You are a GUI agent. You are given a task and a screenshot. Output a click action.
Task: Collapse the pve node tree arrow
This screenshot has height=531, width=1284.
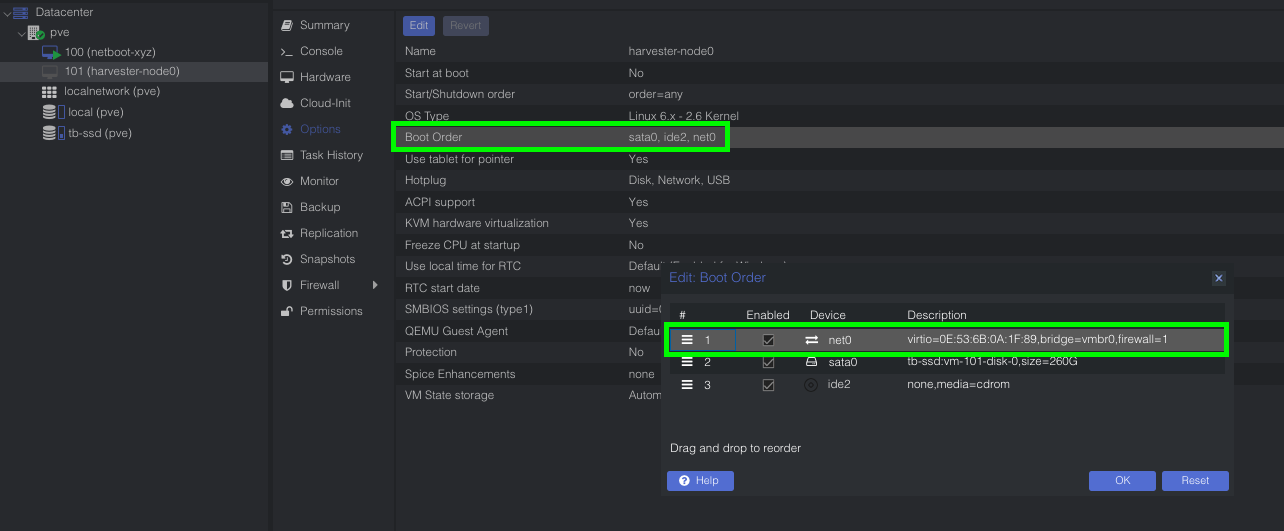pos(22,33)
